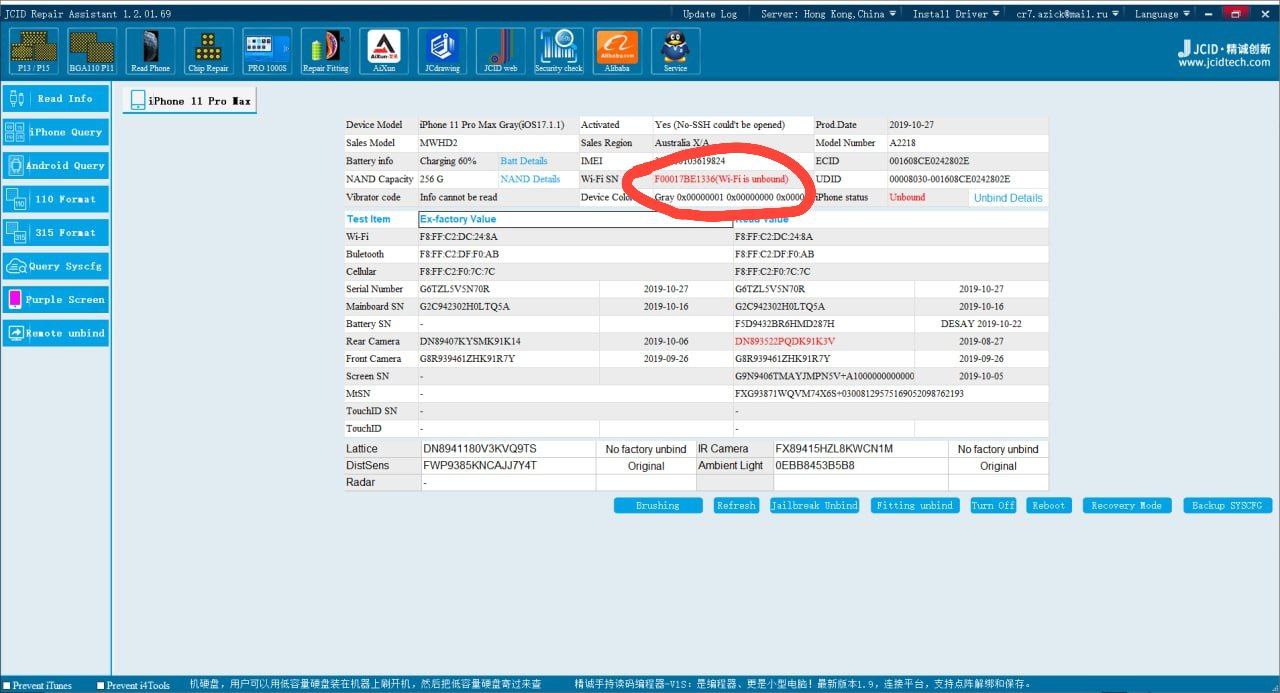Select the Read Phone toolbar icon
Screen dimensions: 1280x693
[150, 50]
